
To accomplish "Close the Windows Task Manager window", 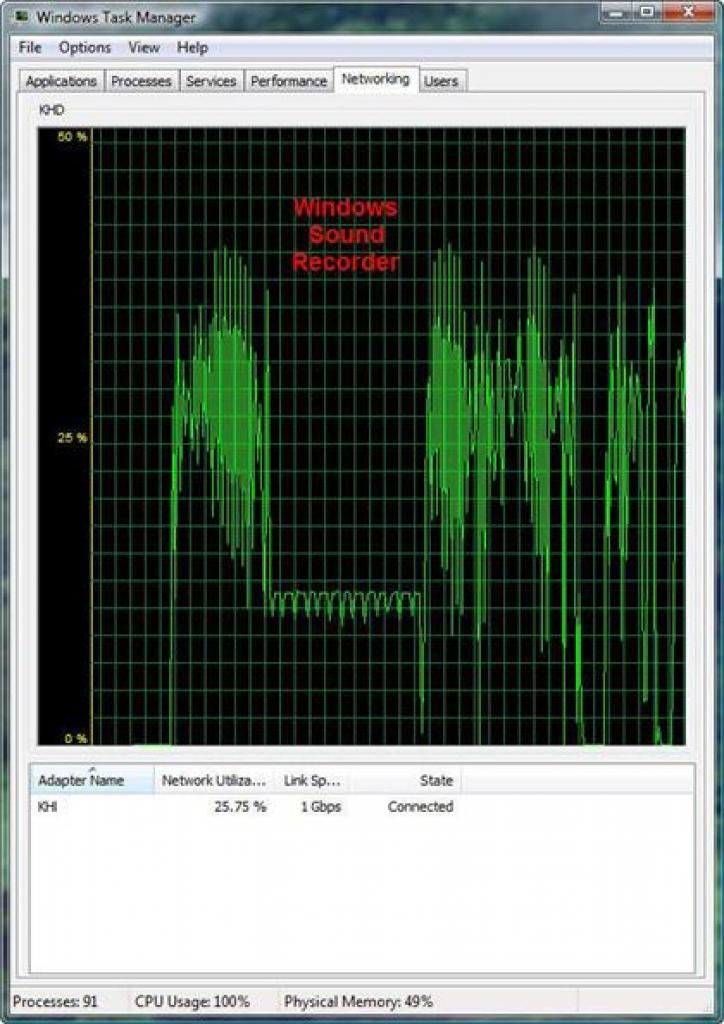I will (x=687, y=12).
